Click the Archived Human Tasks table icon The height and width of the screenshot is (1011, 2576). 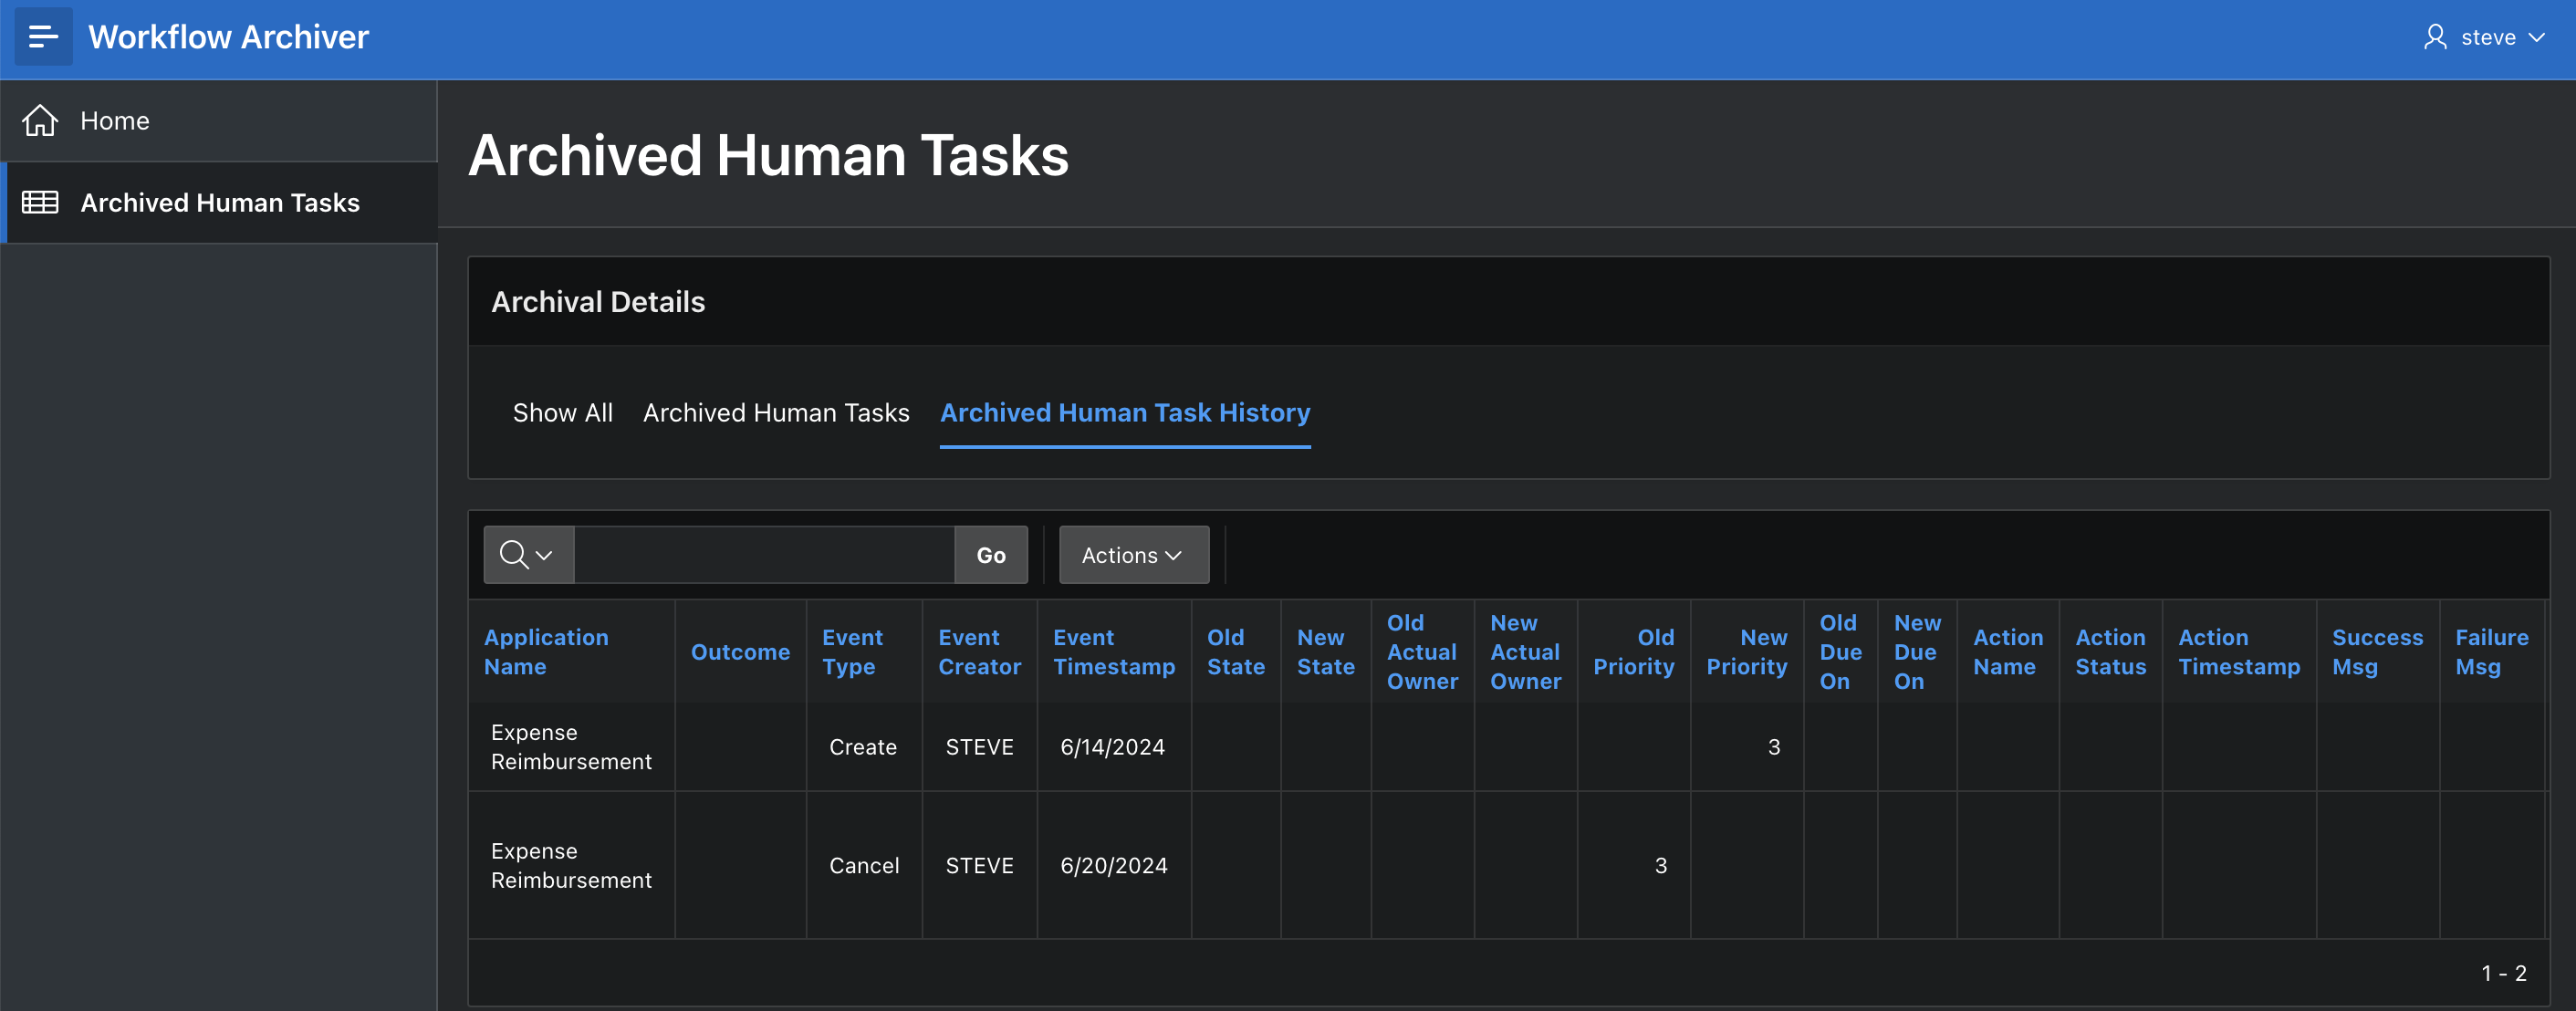pos(40,203)
